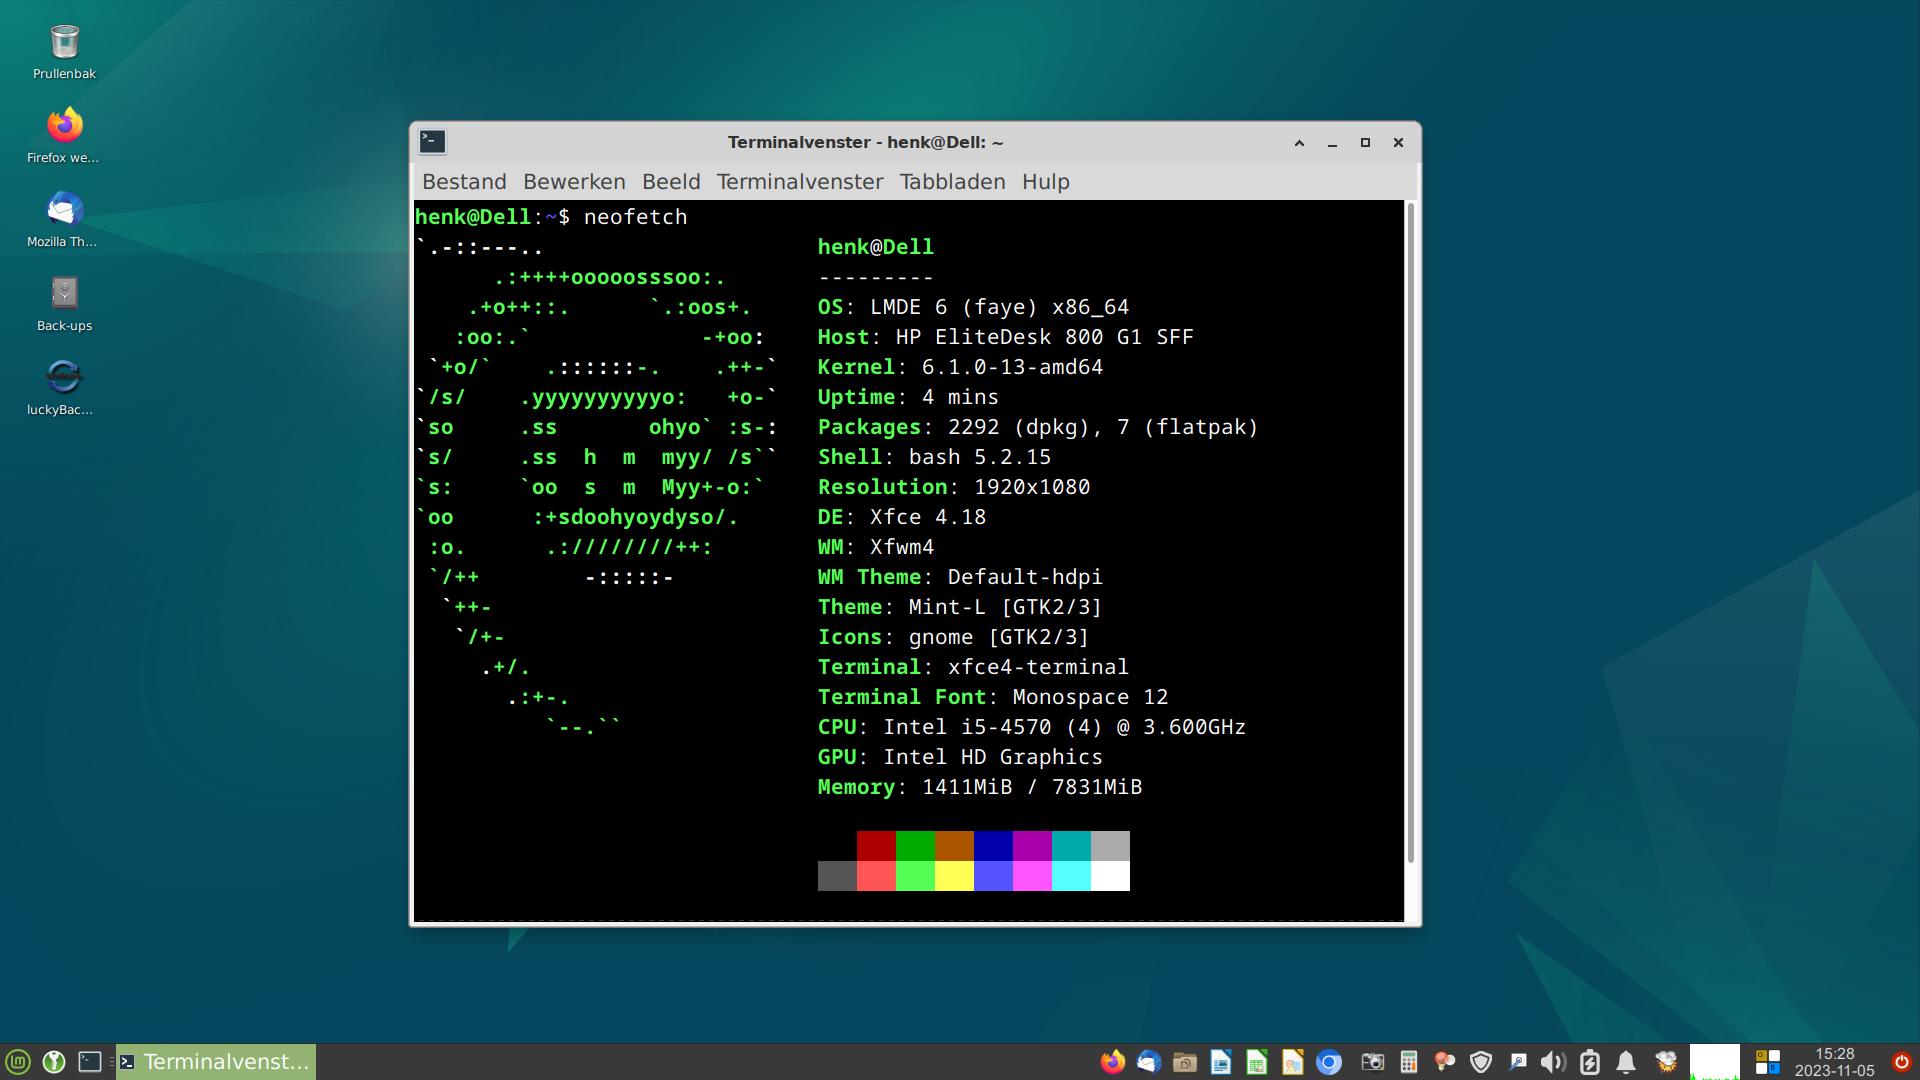Image resolution: width=1920 pixels, height=1080 pixels.
Task: Click the 'Memory: 1411MiB / 7831MiB' line
Action: (x=979, y=787)
